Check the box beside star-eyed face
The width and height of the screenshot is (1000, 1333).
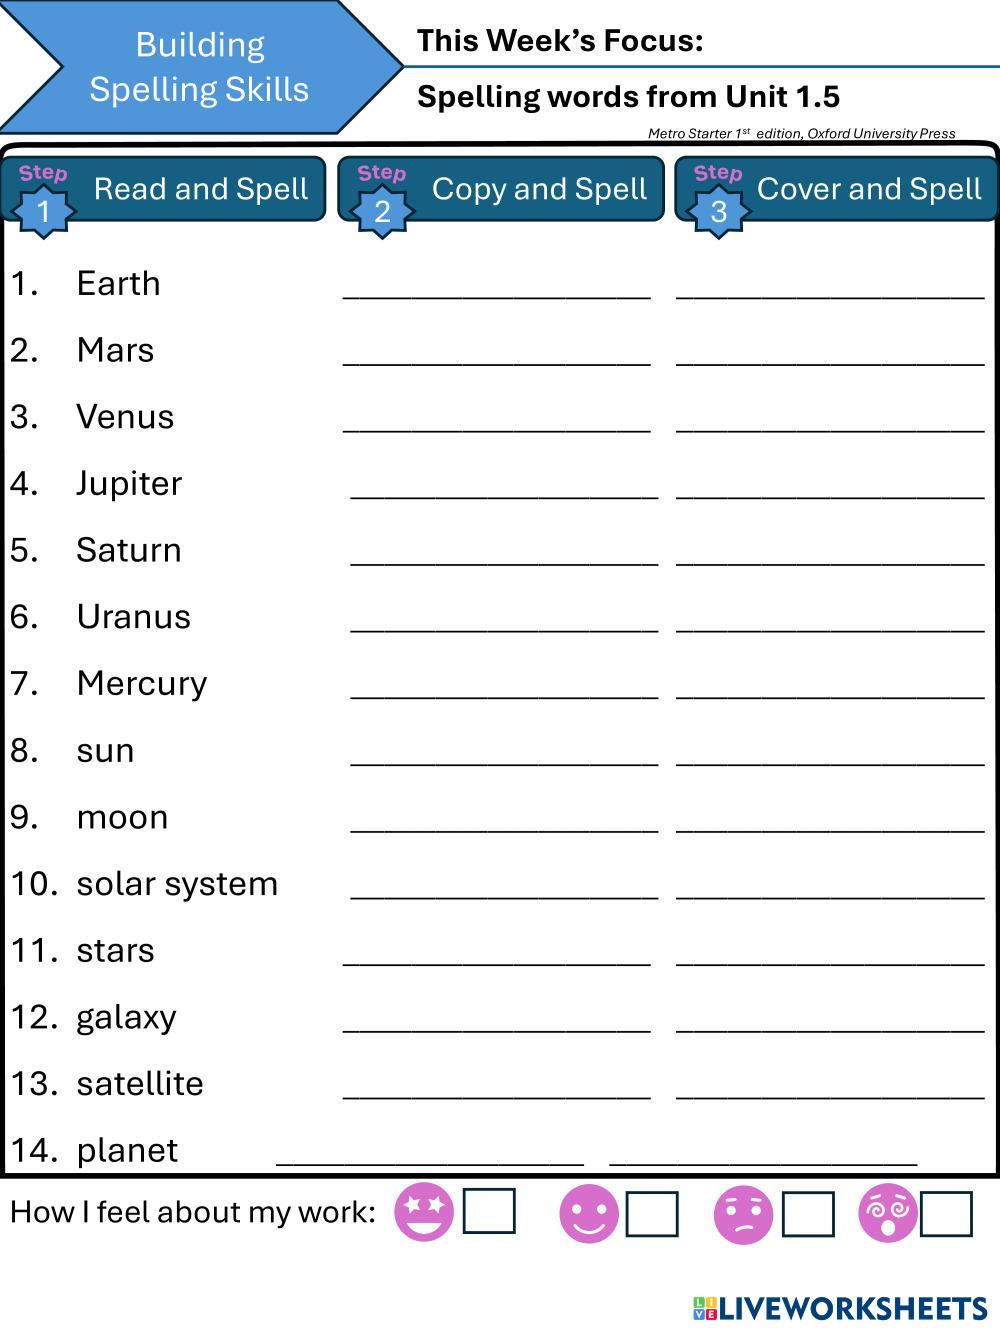pyautogui.click(x=489, y=1212)
